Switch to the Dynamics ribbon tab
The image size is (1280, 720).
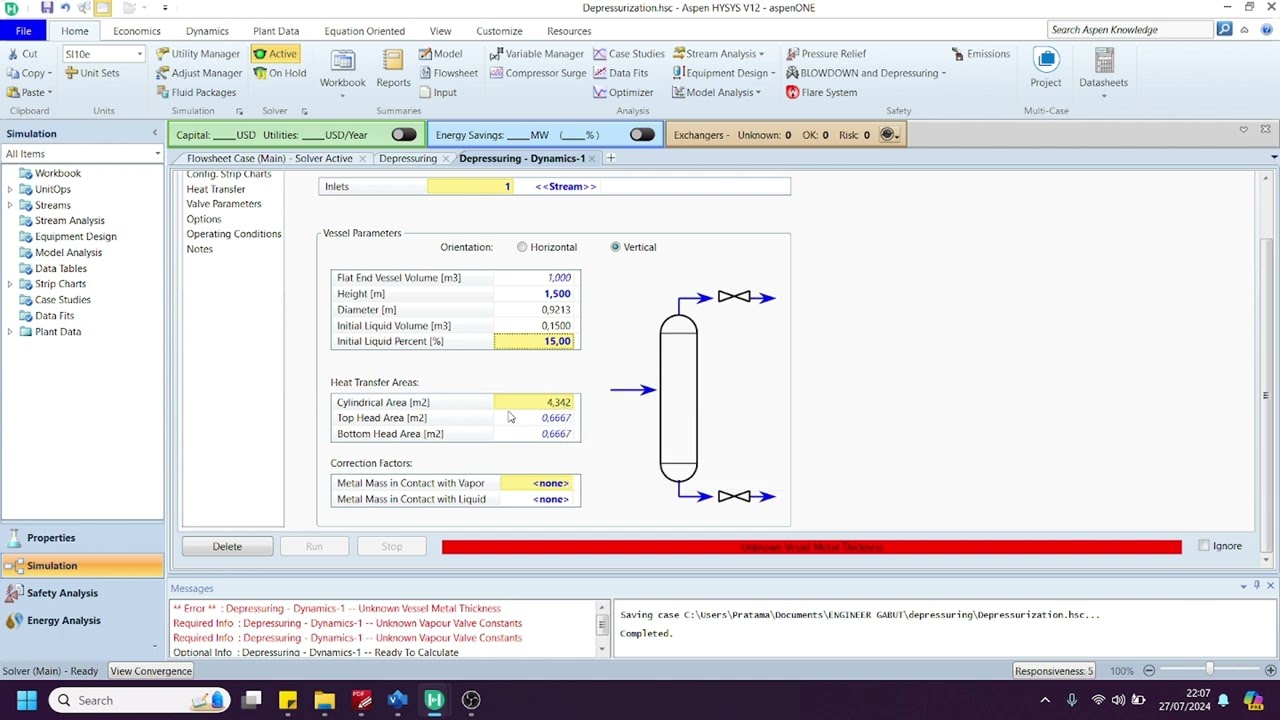tap(207, 31)
